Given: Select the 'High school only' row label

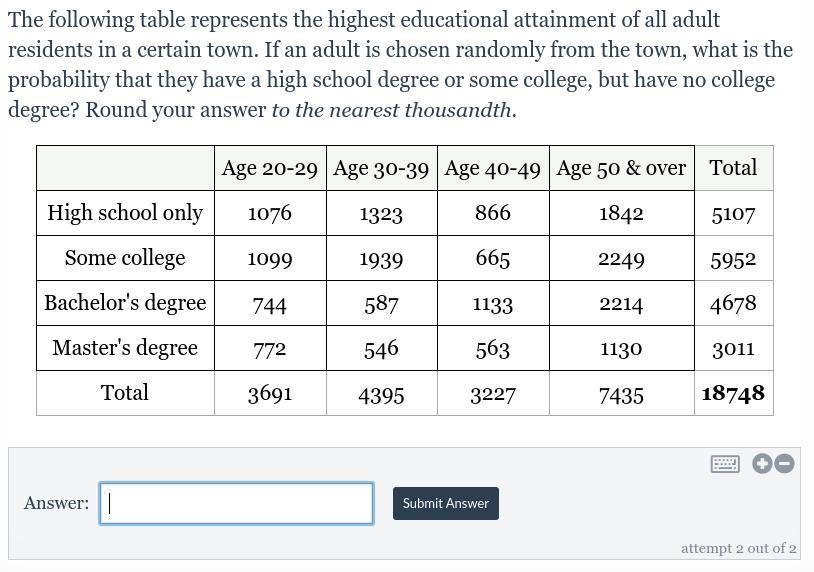Looking at the screenshot, I should pos(125,213).
